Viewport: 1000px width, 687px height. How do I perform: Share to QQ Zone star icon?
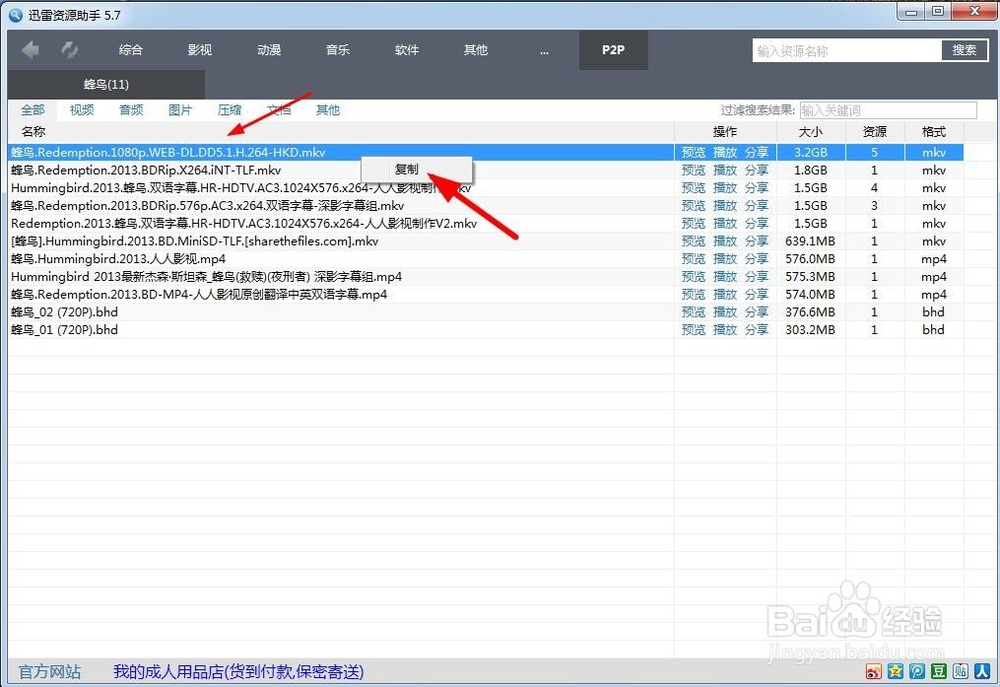coord(895,670)
